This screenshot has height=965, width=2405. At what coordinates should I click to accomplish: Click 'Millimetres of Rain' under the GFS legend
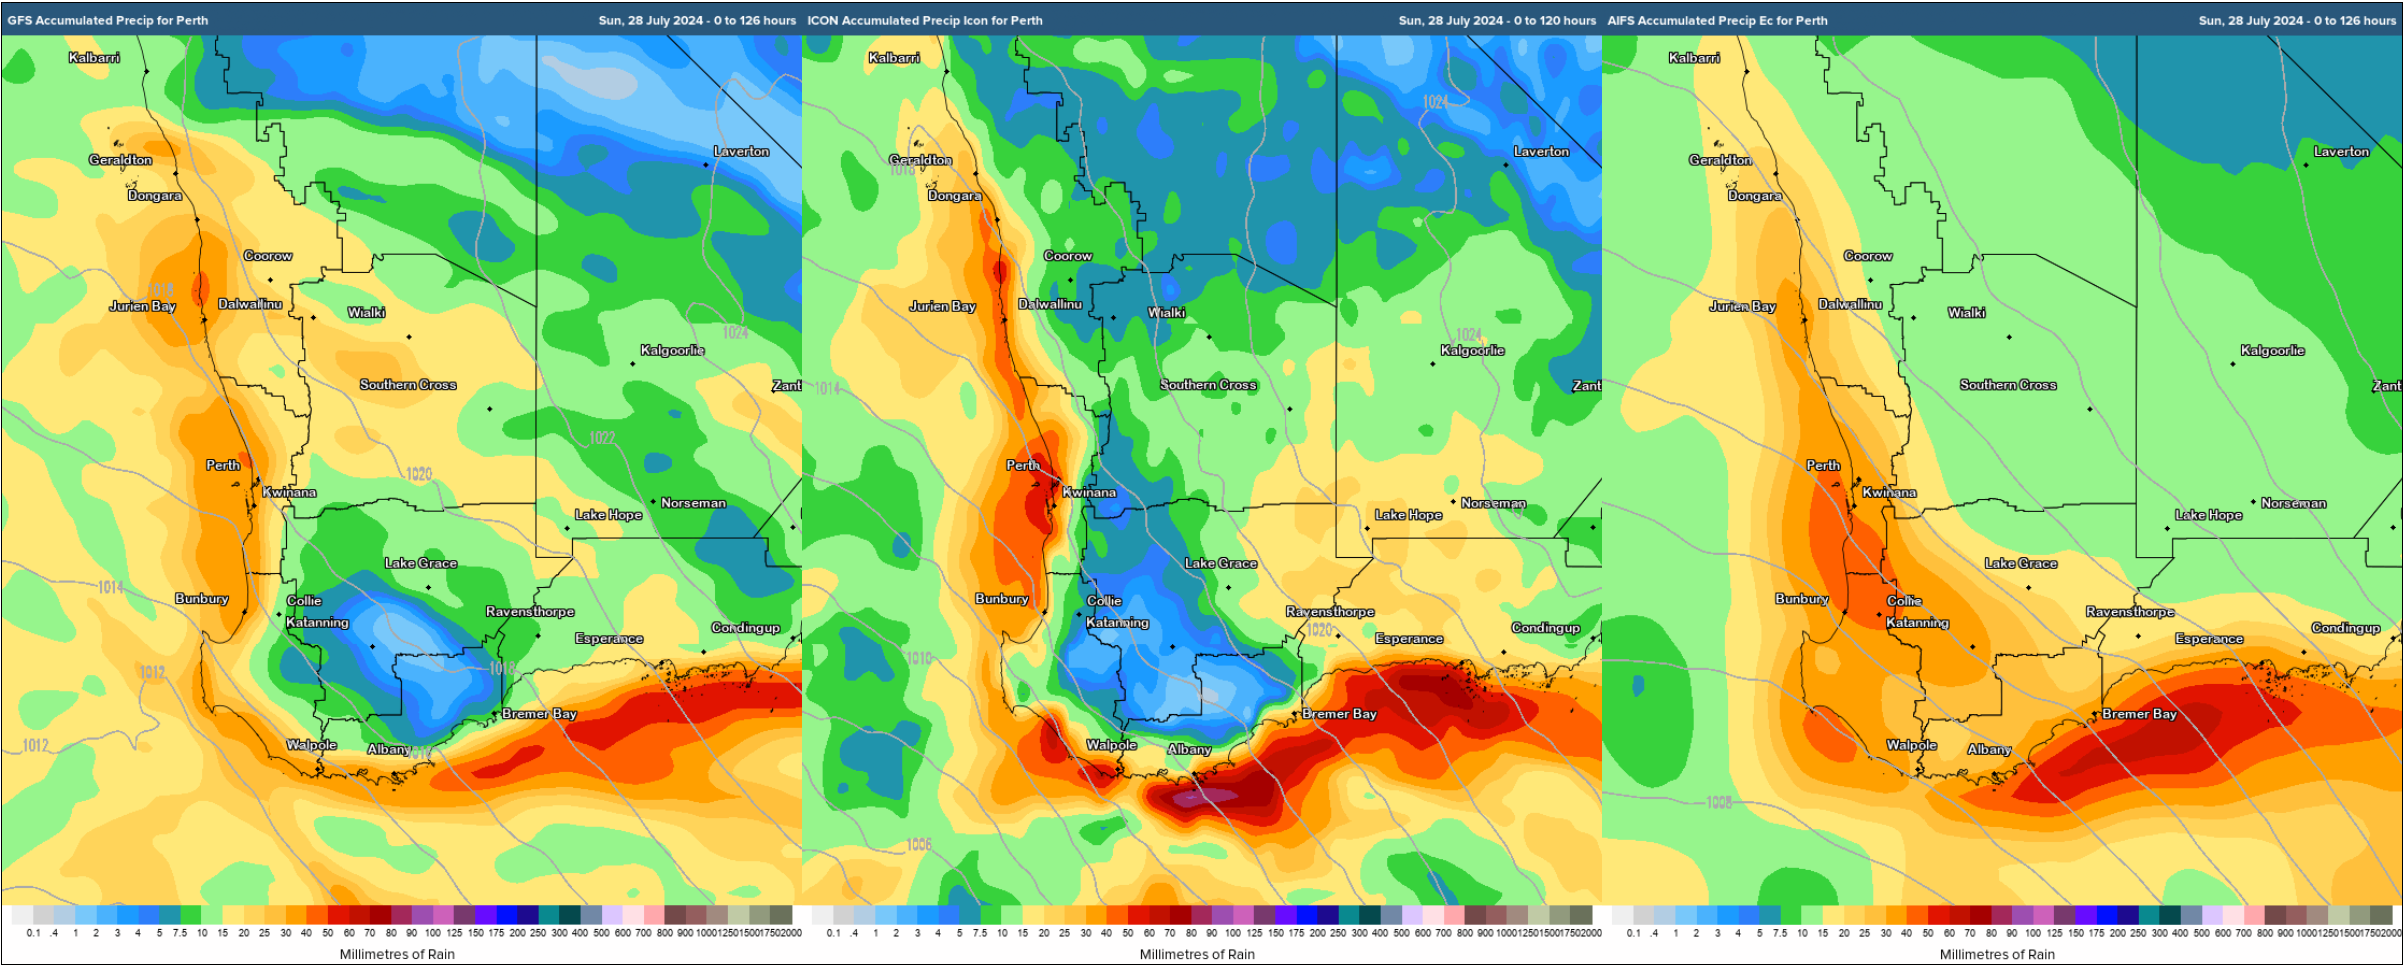click(397, 954)
